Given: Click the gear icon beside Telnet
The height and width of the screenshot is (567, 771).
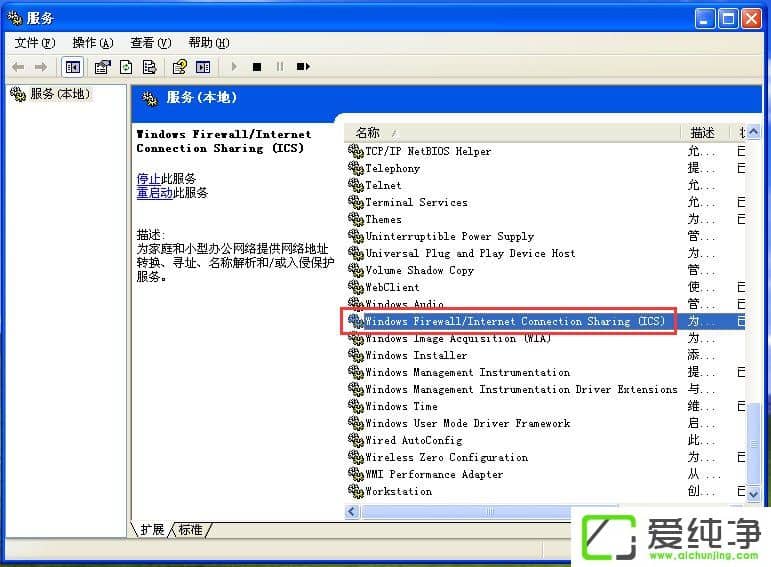Looking at the screenshot, I should (356, 185).
